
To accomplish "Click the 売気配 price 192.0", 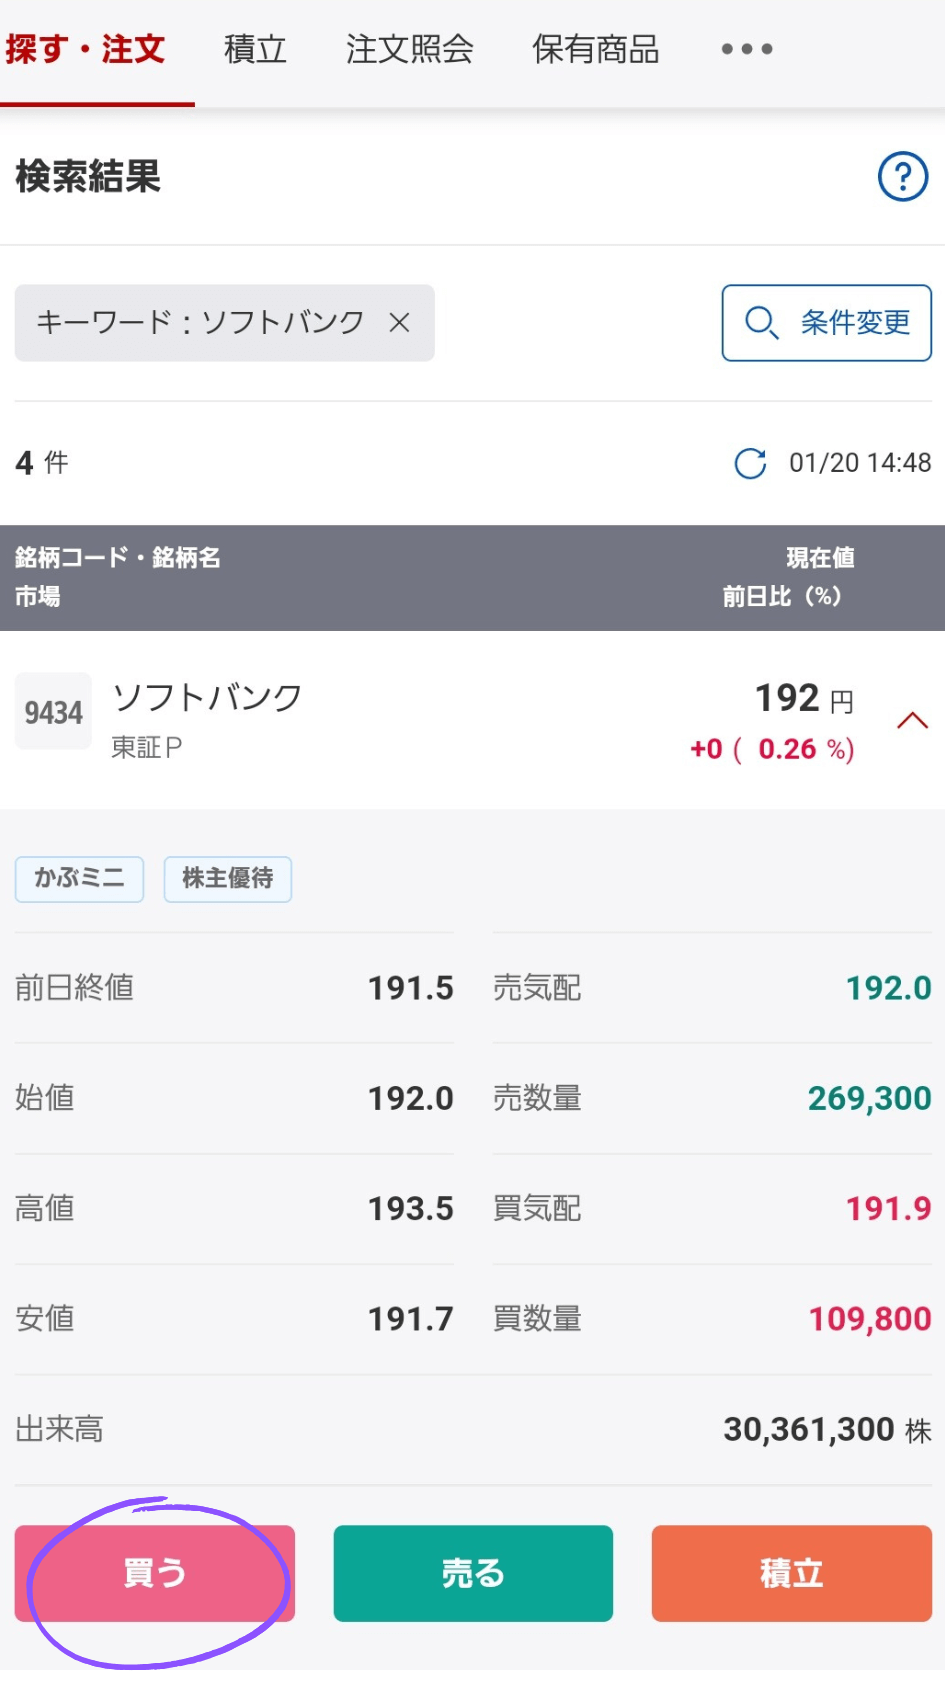I will tap(887, 988).
